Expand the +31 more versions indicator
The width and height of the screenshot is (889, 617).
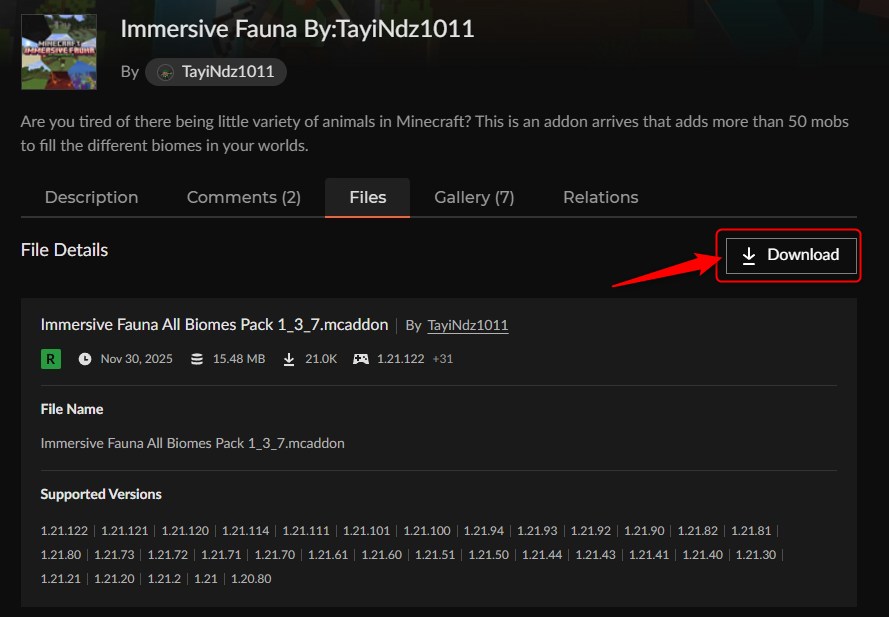coord(443,359)
